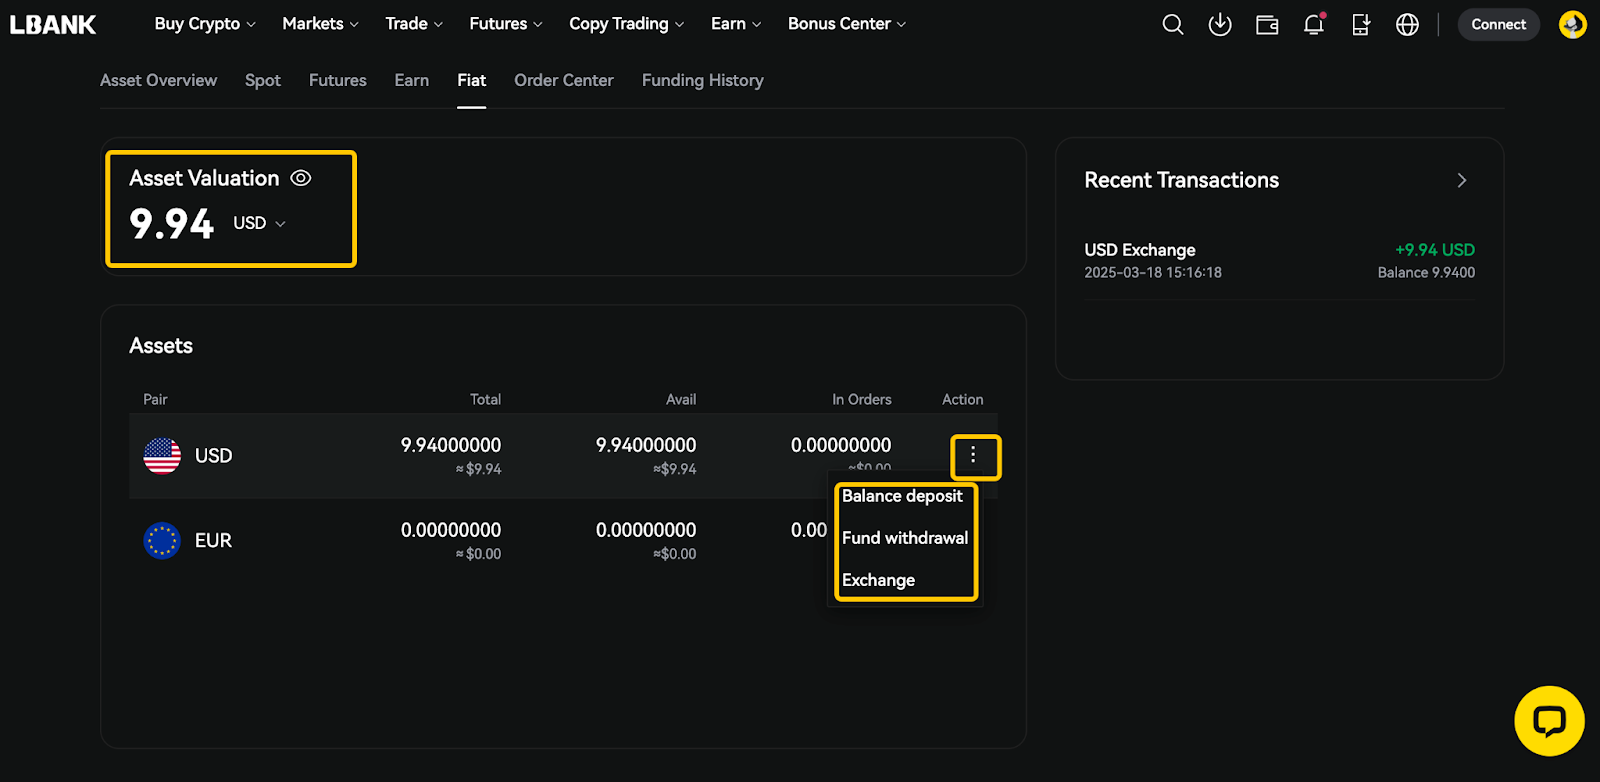Viewport: 1600px width, 782px height.
Task: Click the LBANK logo
Action: tap(53, 24)
